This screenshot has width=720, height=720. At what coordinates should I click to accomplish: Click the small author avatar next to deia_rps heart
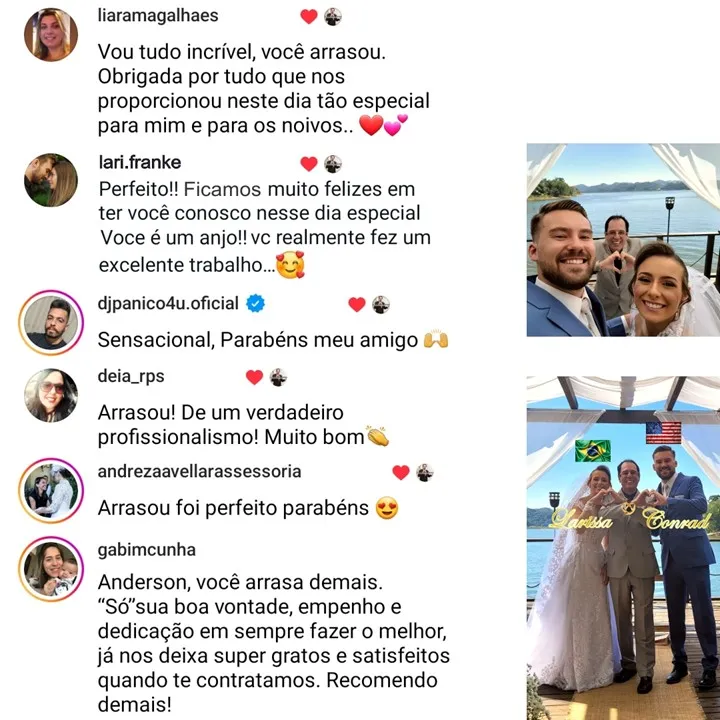[x=278, y=377]
